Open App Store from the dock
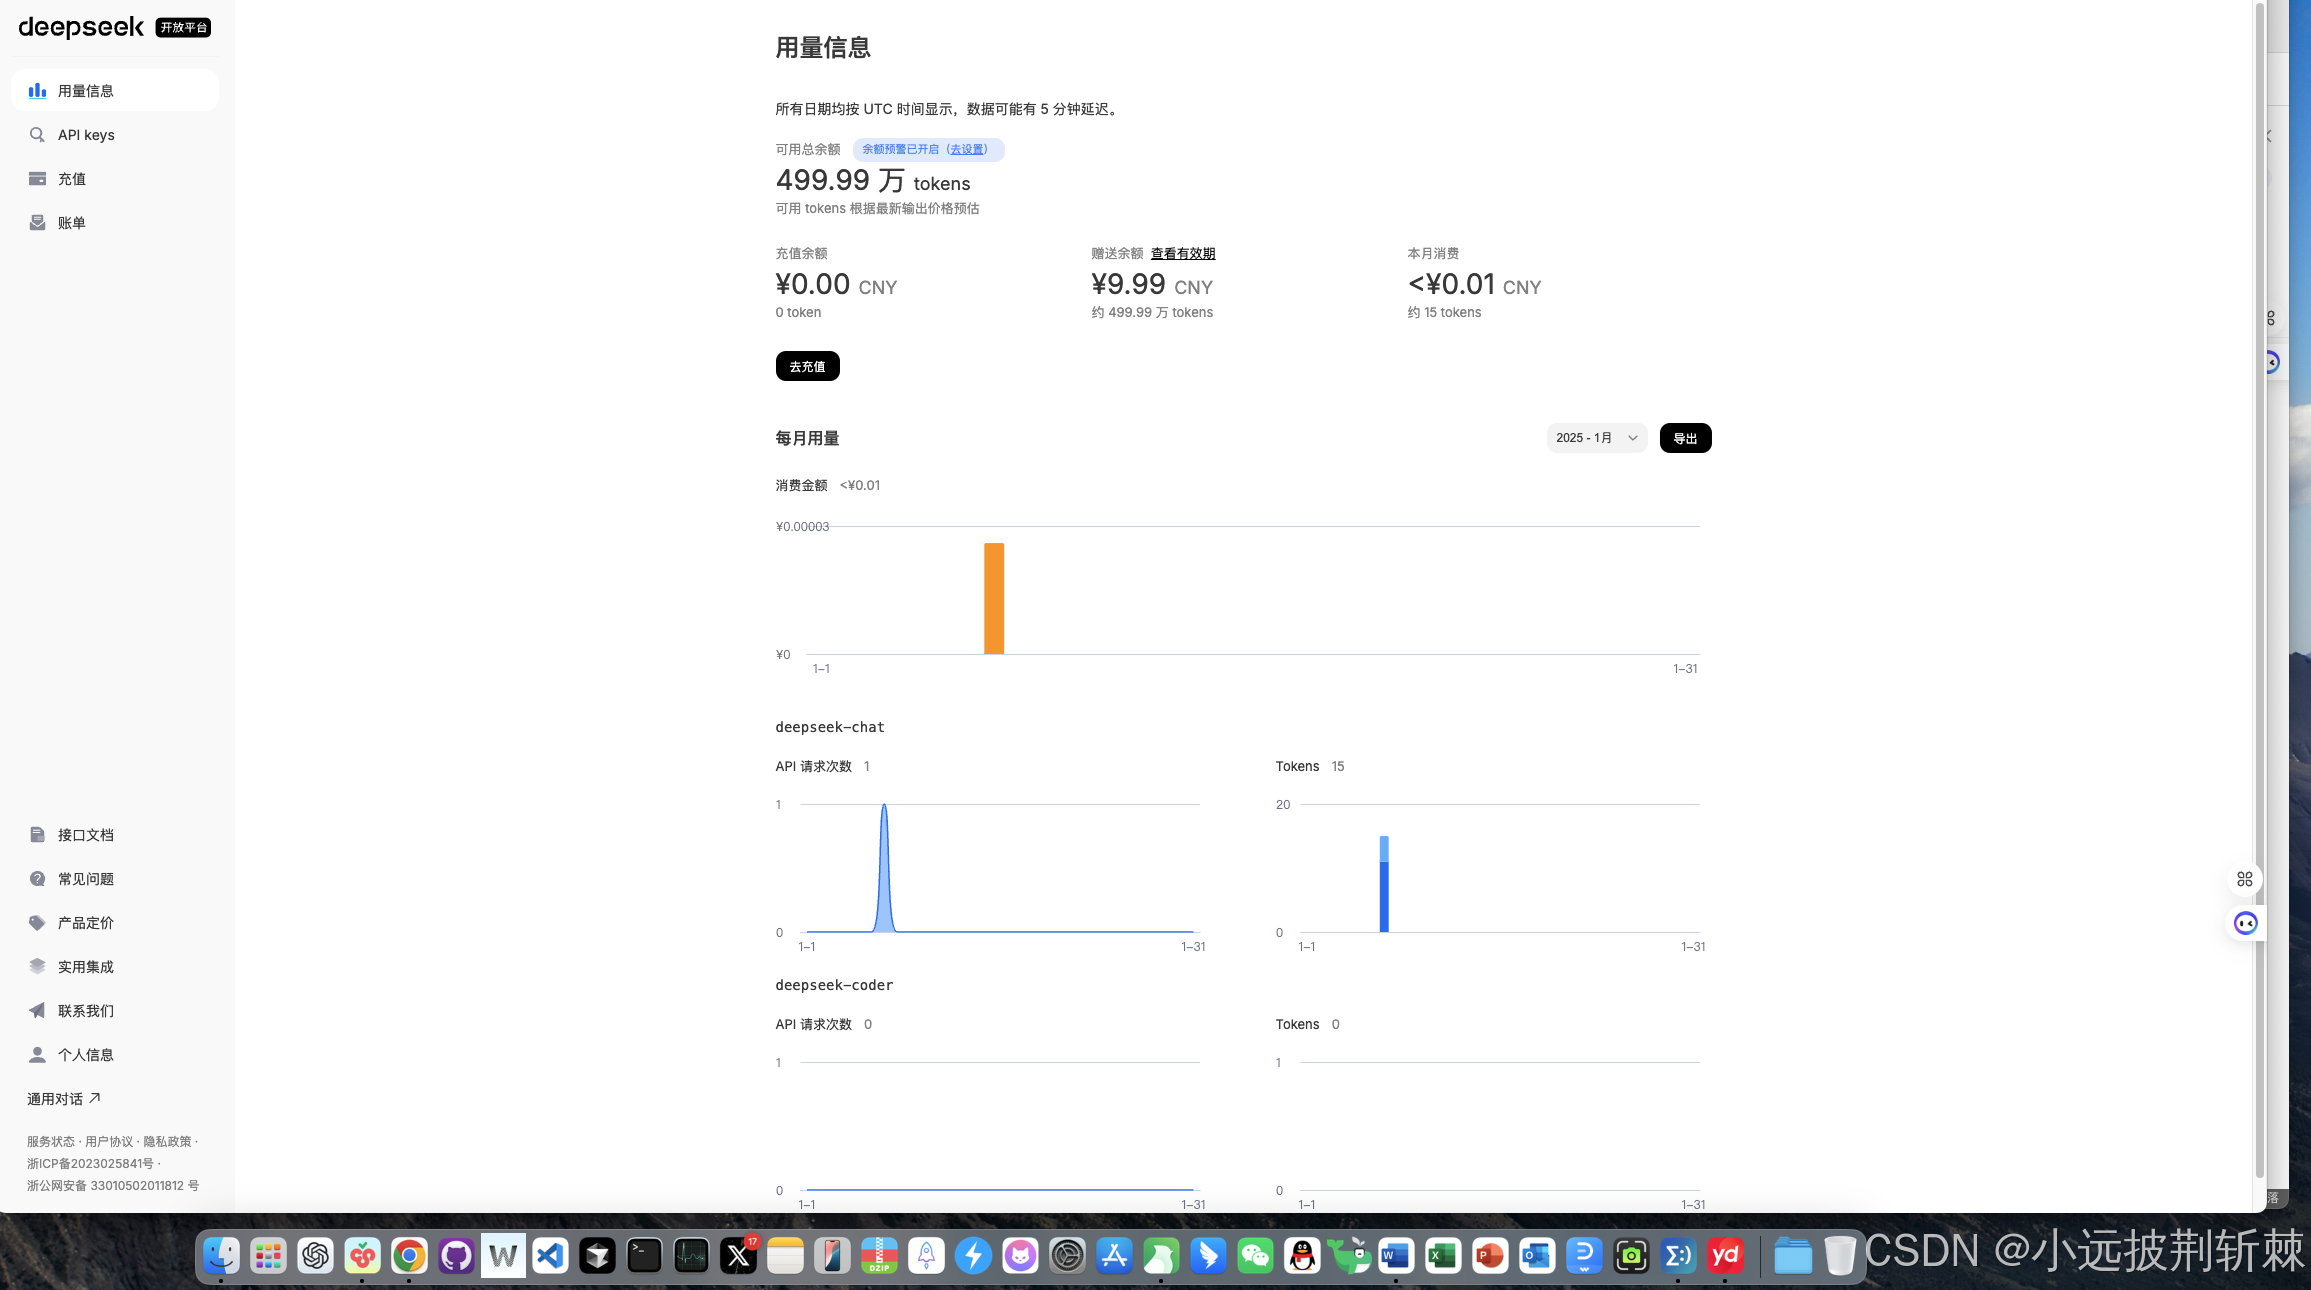The image size is (2311, 1290). click(x=1114, y=1256)
